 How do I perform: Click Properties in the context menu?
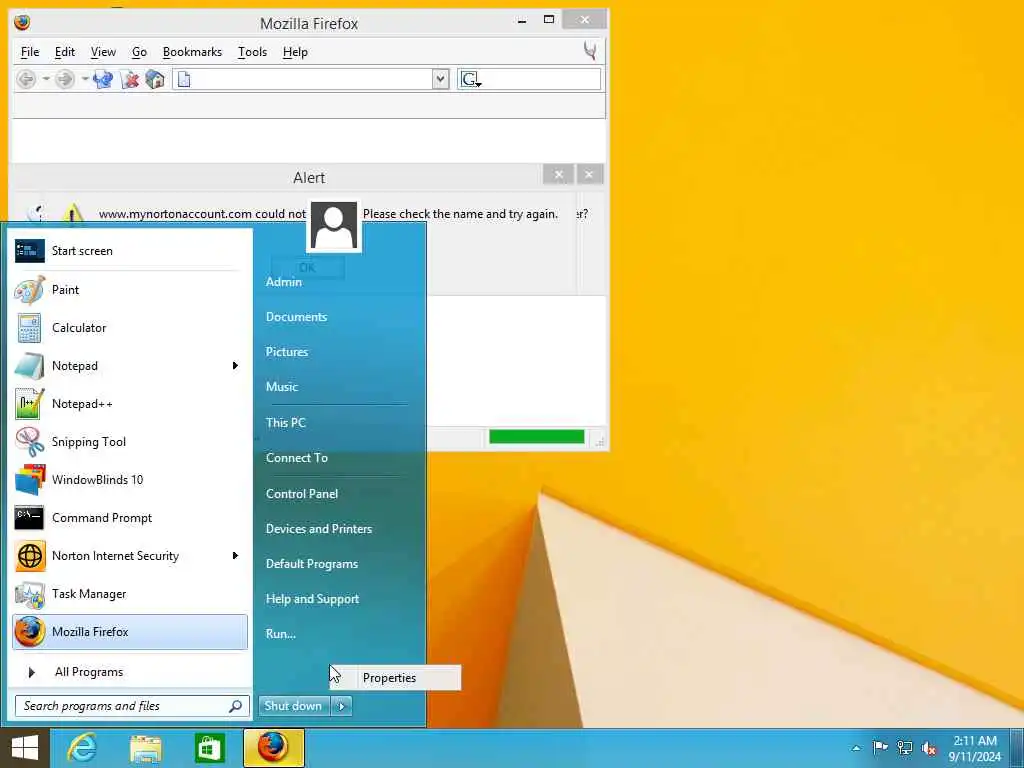point(396,678)
